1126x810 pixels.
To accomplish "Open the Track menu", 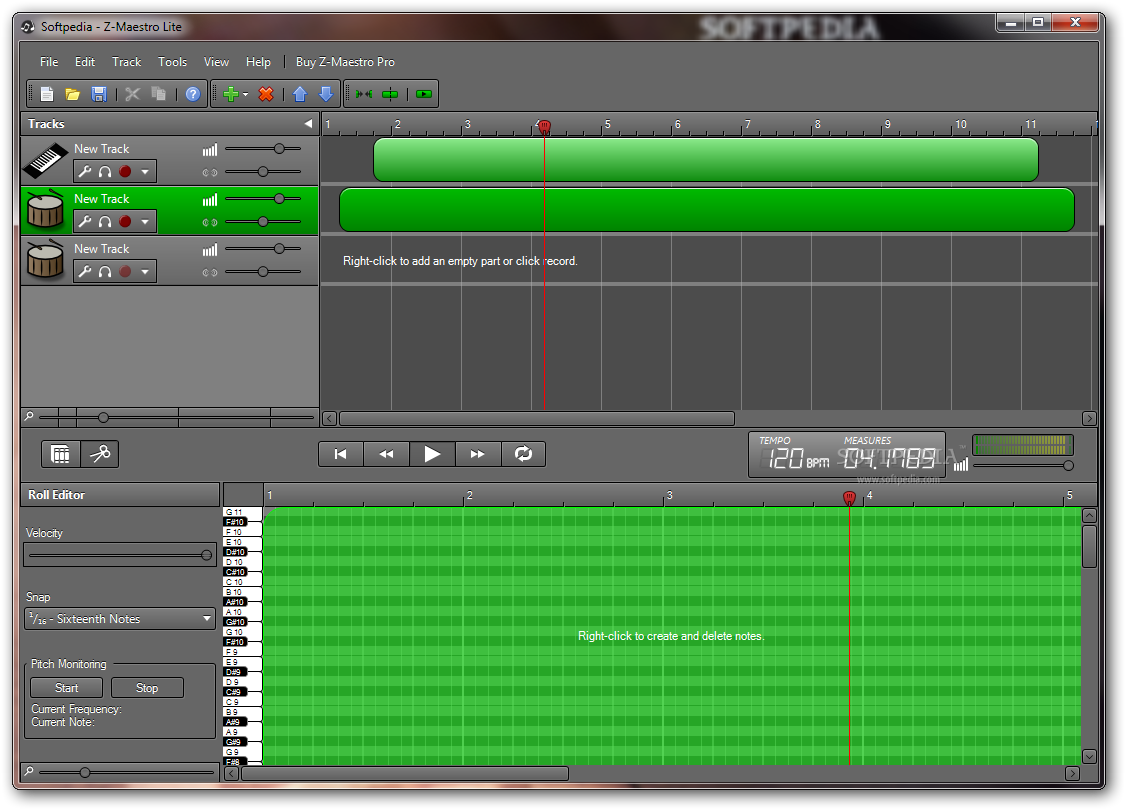I will pyautogui.click(x=126, y=62).
